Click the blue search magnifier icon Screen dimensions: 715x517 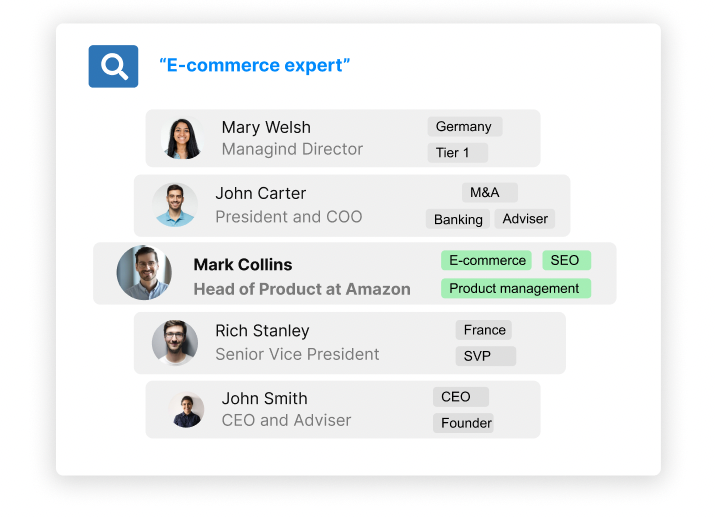pos(113,66)
